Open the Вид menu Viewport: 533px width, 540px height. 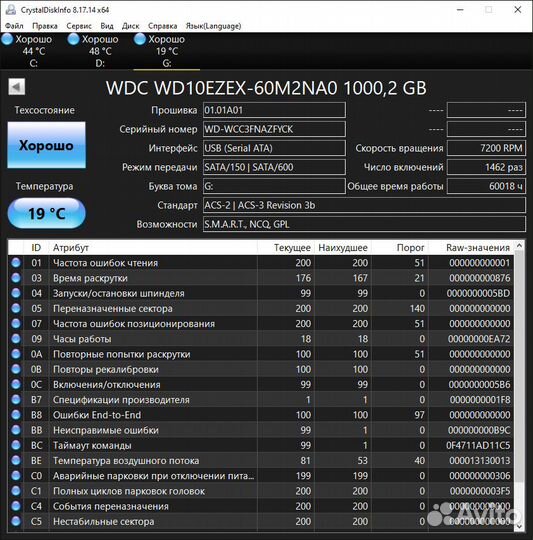coord(107,26)
